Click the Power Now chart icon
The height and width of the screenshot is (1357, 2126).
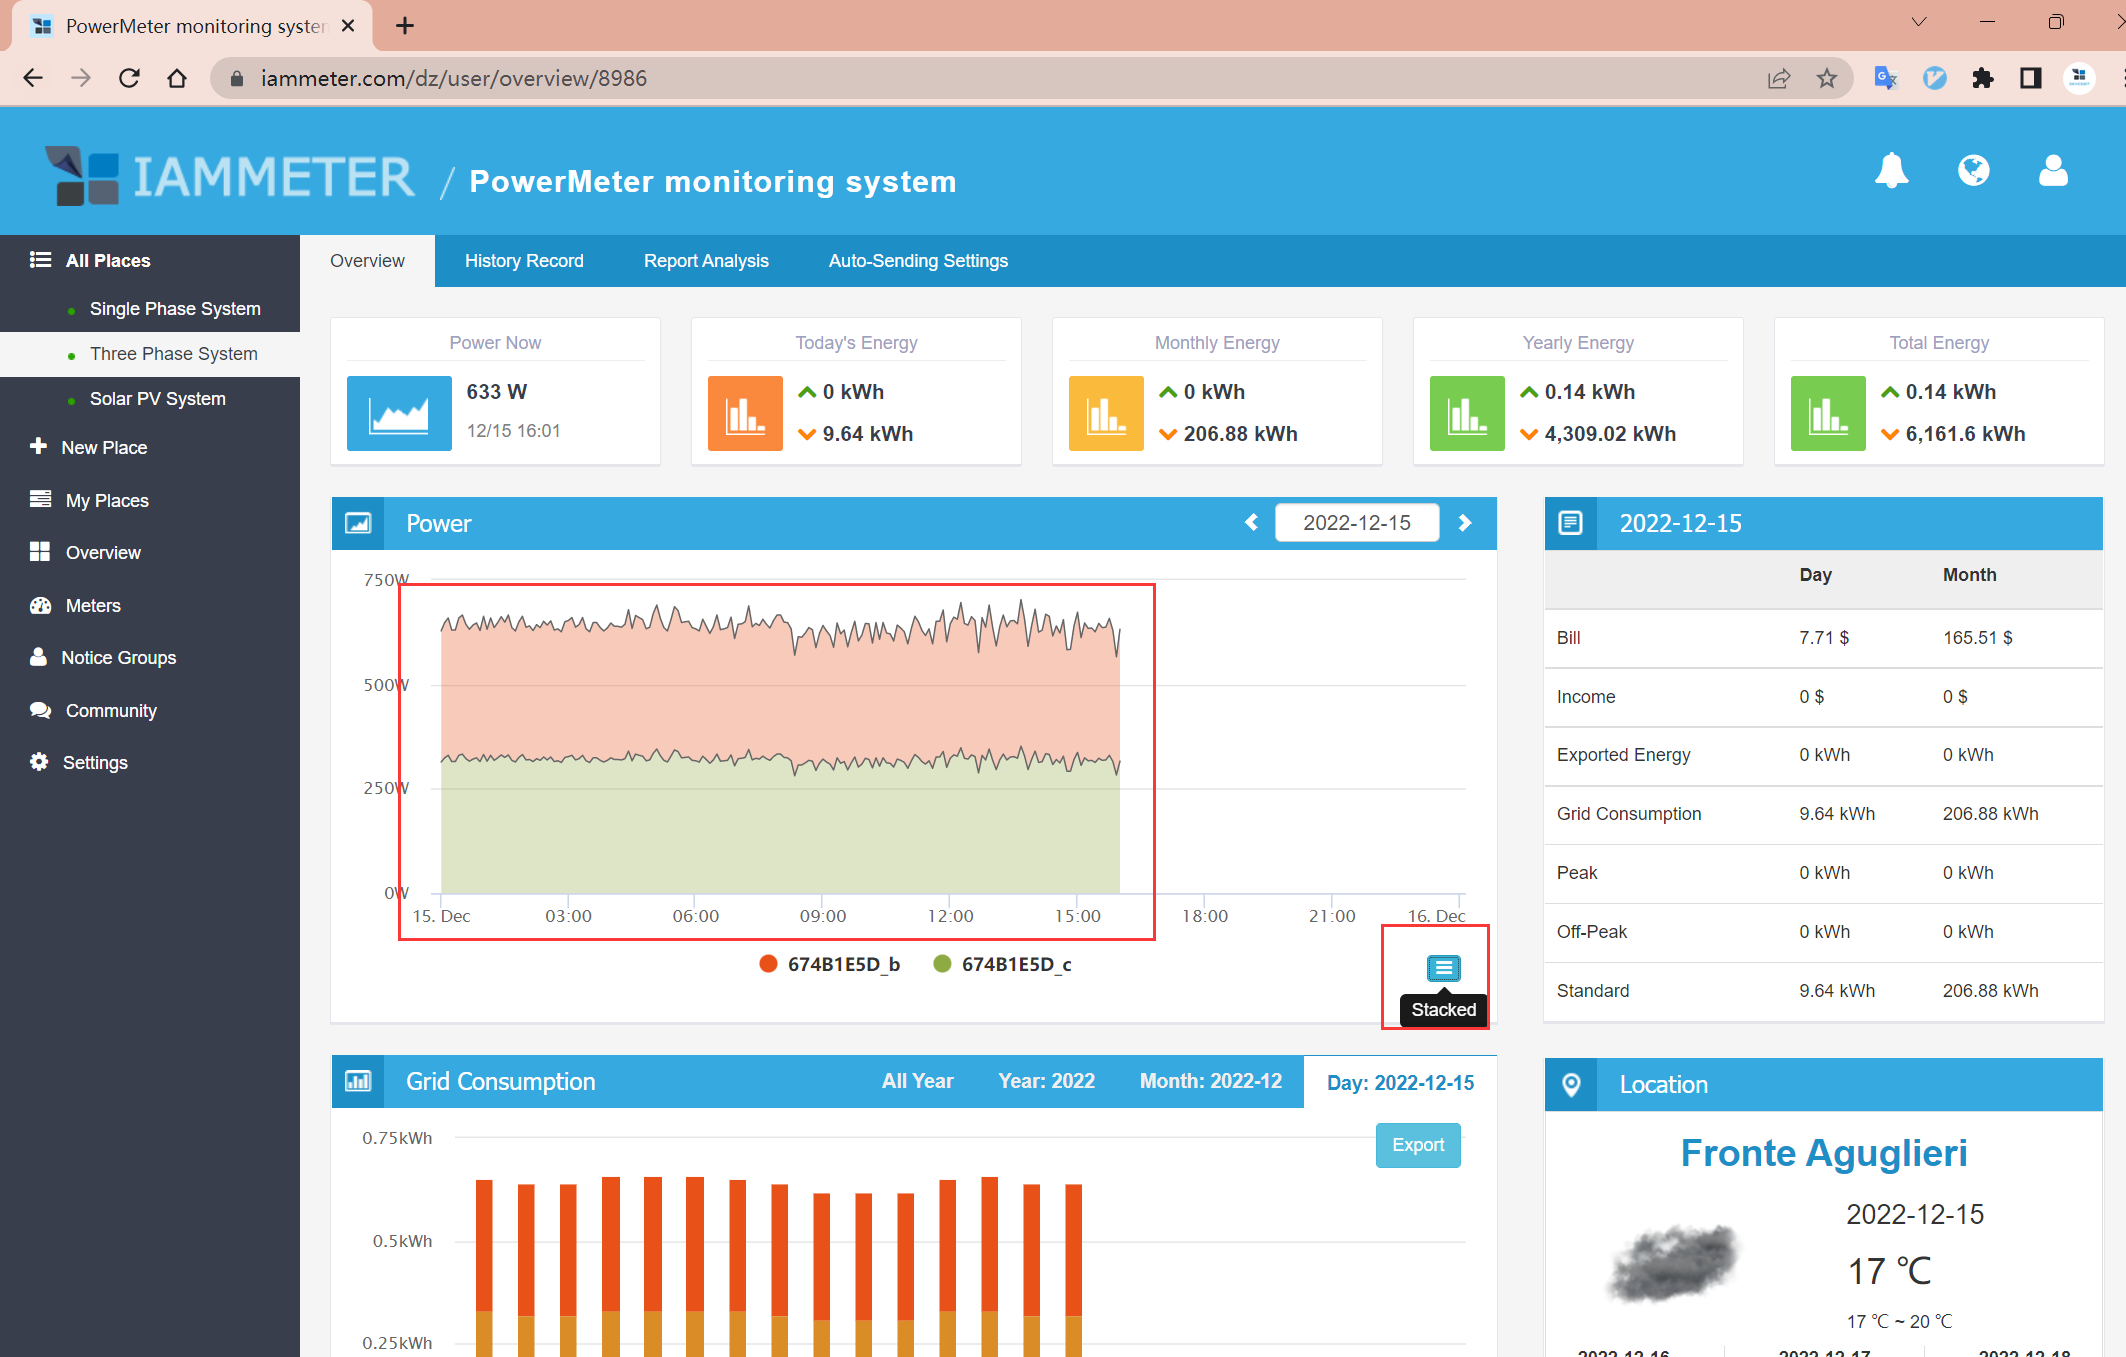[x=399, y=413]
